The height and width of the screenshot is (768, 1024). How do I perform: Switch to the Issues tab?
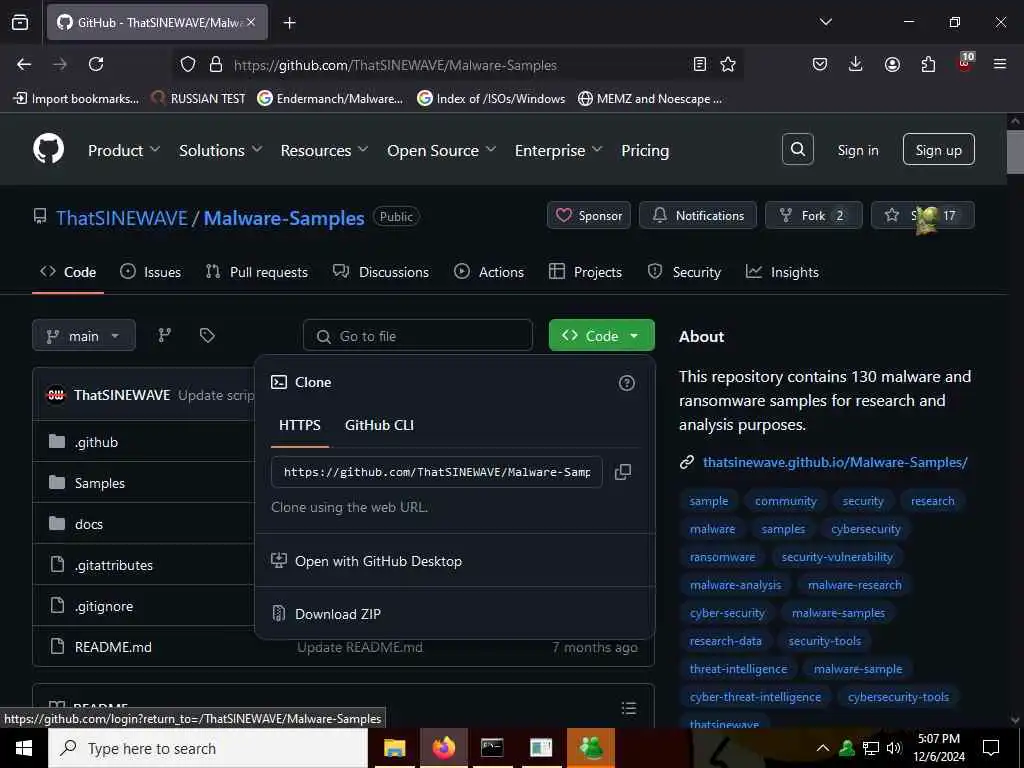(x=150, y=272)
